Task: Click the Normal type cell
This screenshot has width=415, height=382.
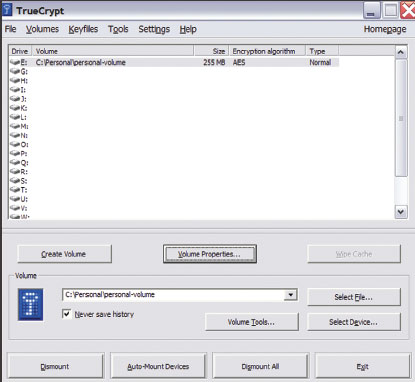Action: click(320, 62)
